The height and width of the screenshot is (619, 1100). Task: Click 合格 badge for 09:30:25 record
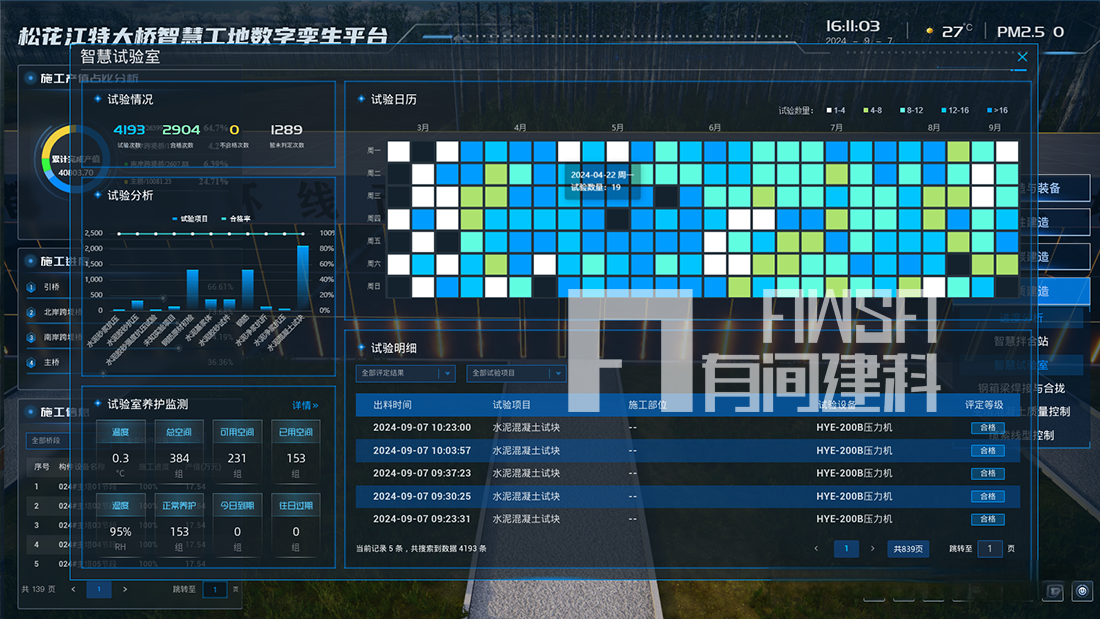click(988, 496)
